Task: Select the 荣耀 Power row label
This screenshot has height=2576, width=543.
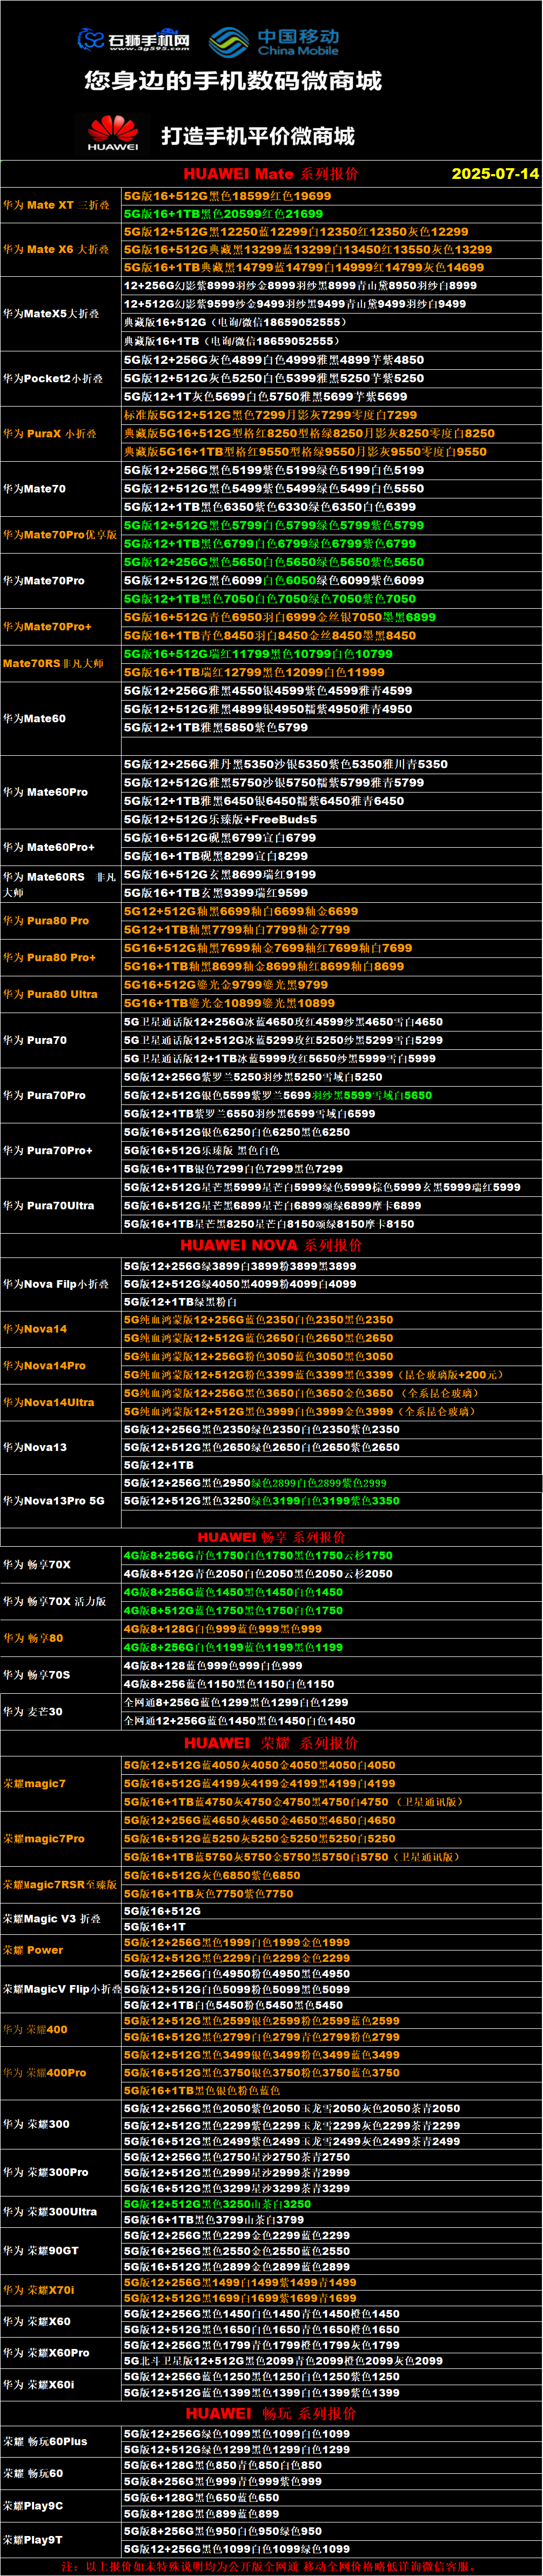Action: (x=33, y=1950)
